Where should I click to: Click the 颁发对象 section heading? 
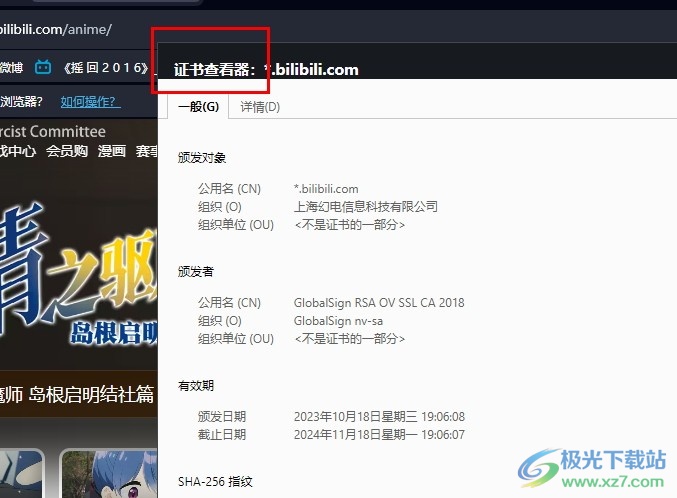[x=202, y=158]
